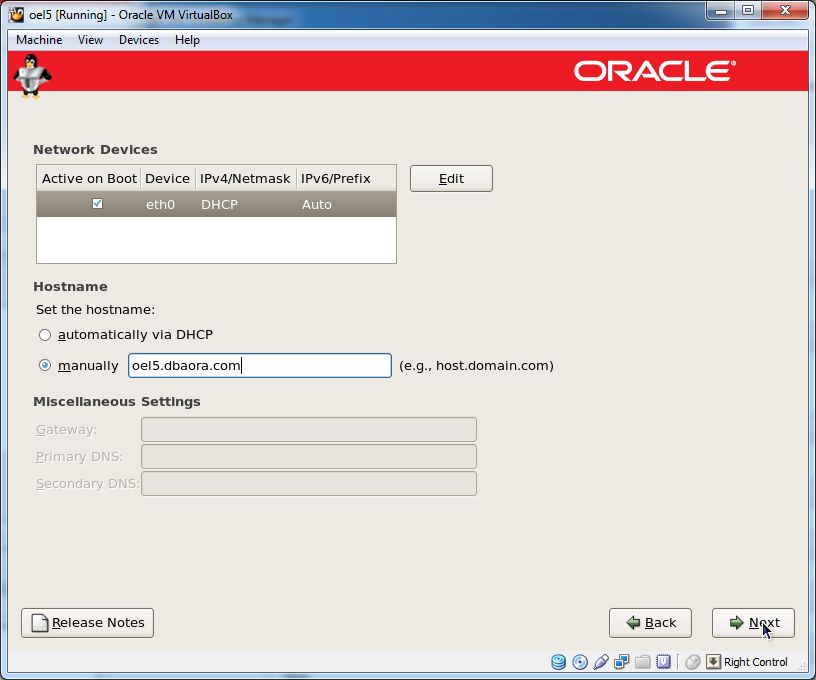
Task: Click the Primary DNS input field
Action: [309, 457]
